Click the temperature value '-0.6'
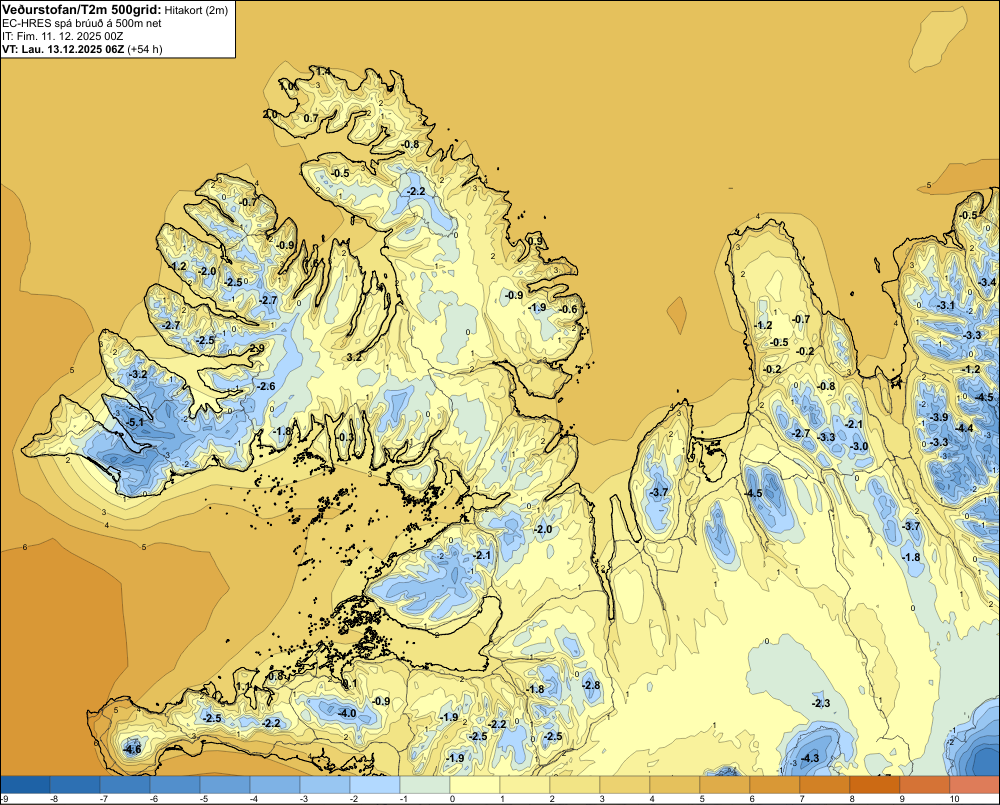The height and width of the screenshot is (805, 1000). [x=568, y=309]
